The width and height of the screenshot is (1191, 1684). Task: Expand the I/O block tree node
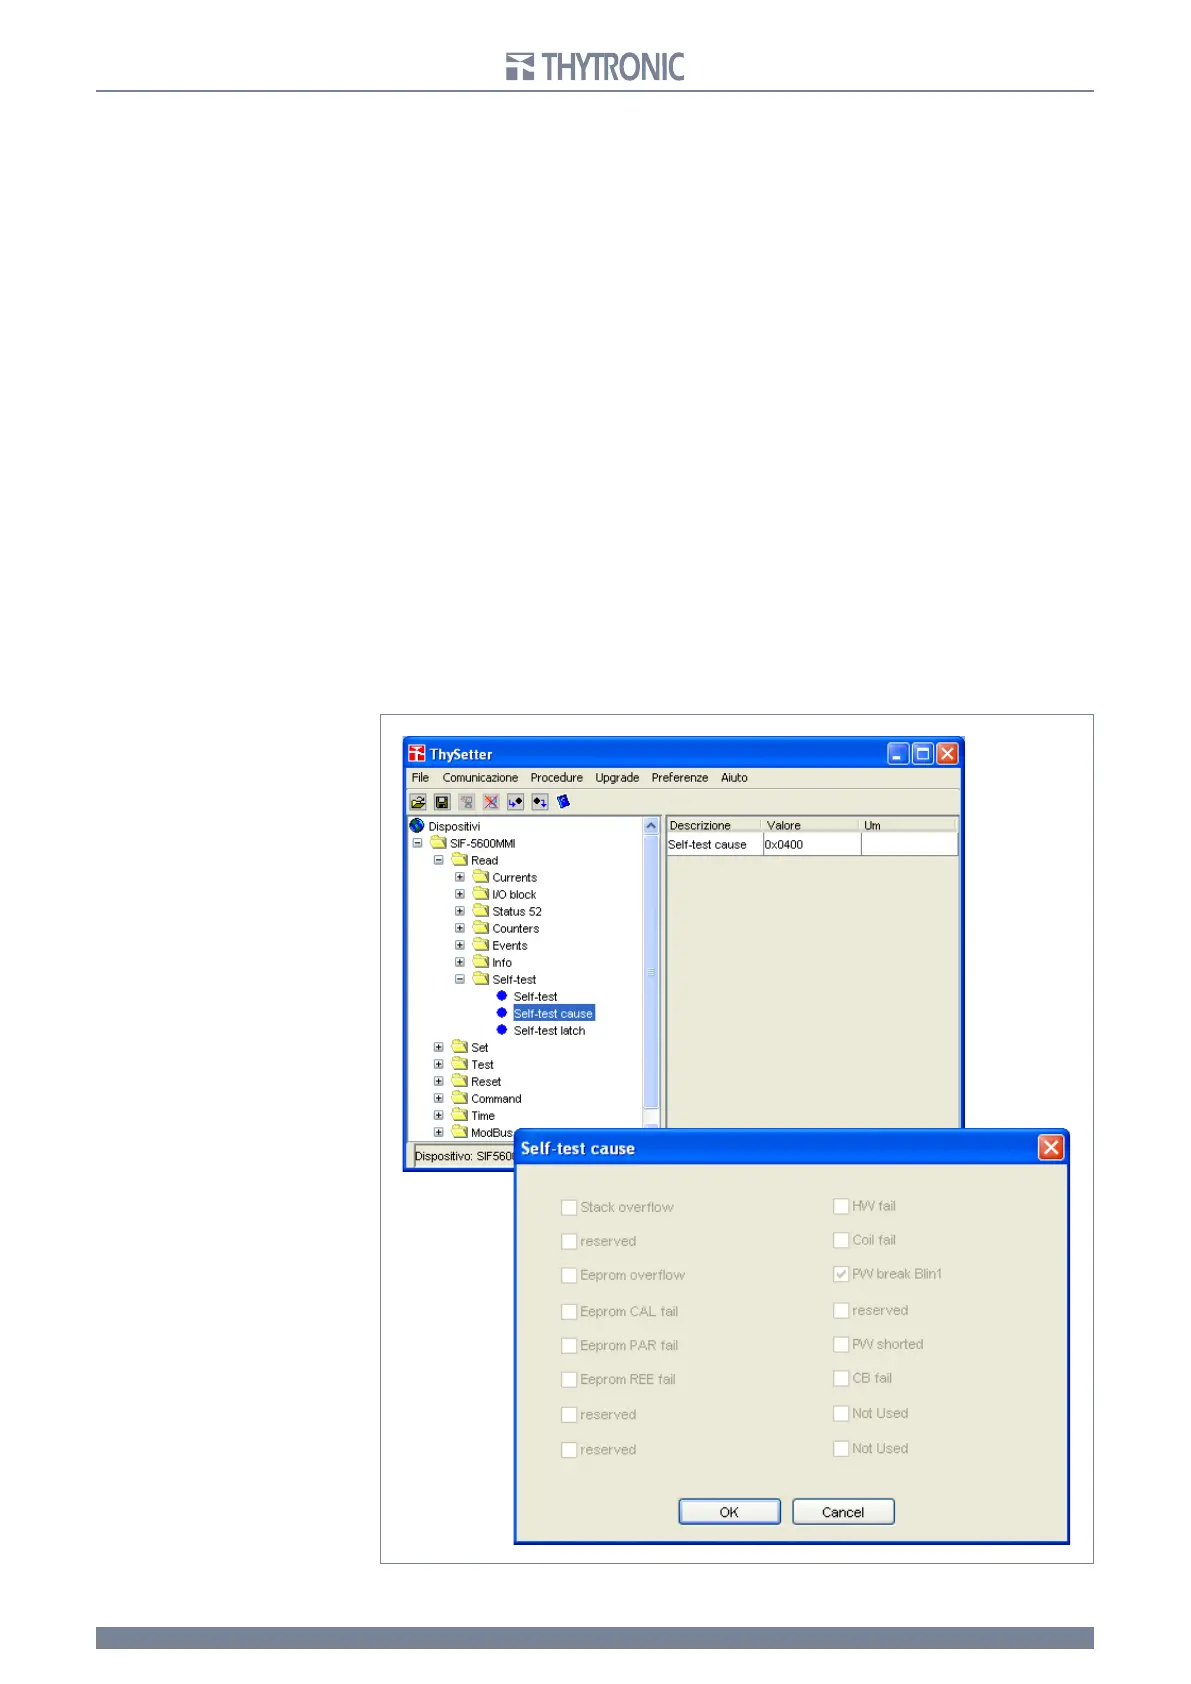coord(460,894)
